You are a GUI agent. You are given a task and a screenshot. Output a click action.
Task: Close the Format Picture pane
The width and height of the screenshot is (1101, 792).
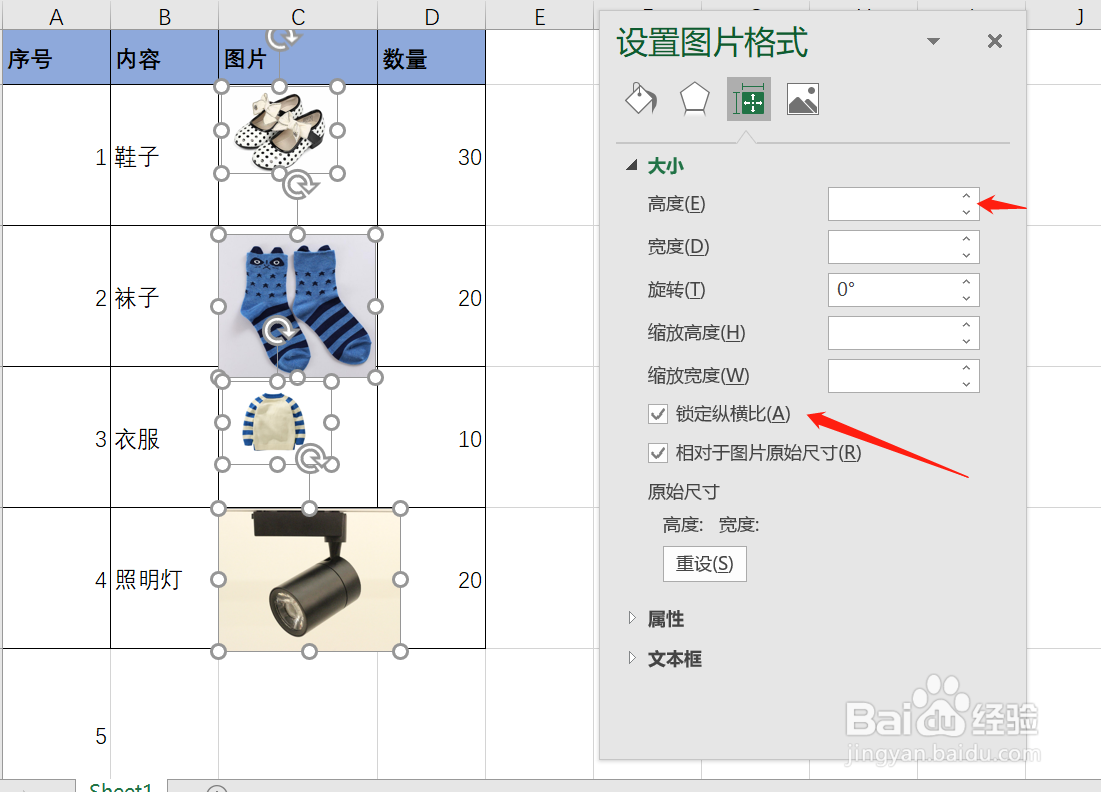[x=994, y=41]
